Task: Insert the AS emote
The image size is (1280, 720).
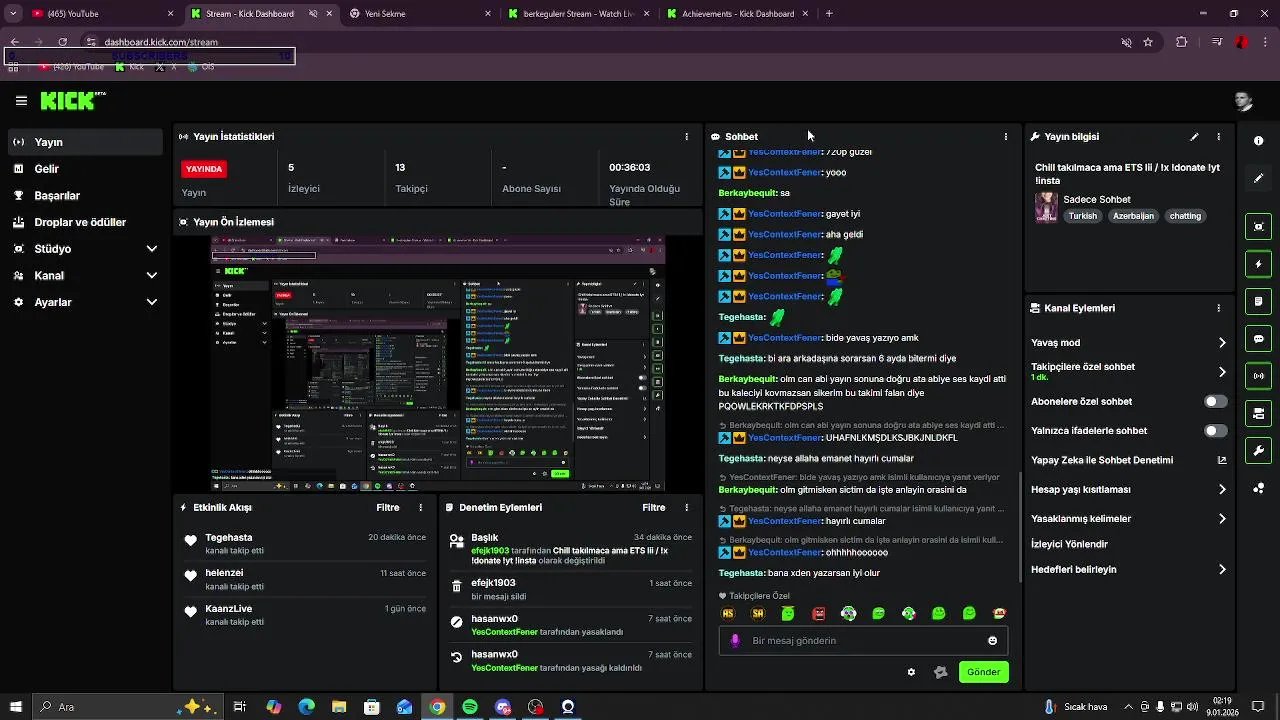Action: (728, 614)
